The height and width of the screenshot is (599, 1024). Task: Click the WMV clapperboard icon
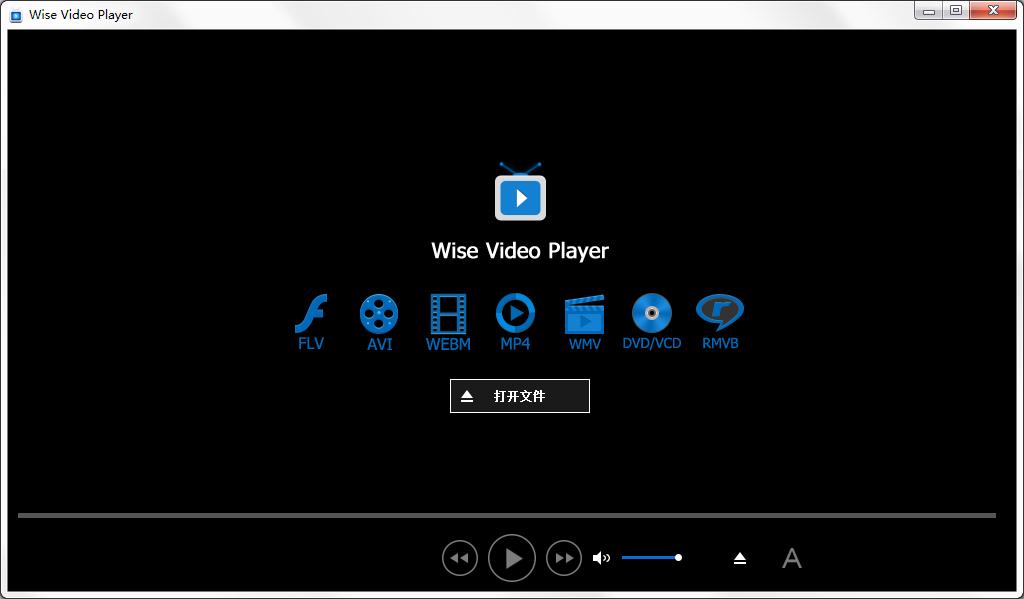pos(584,314)
